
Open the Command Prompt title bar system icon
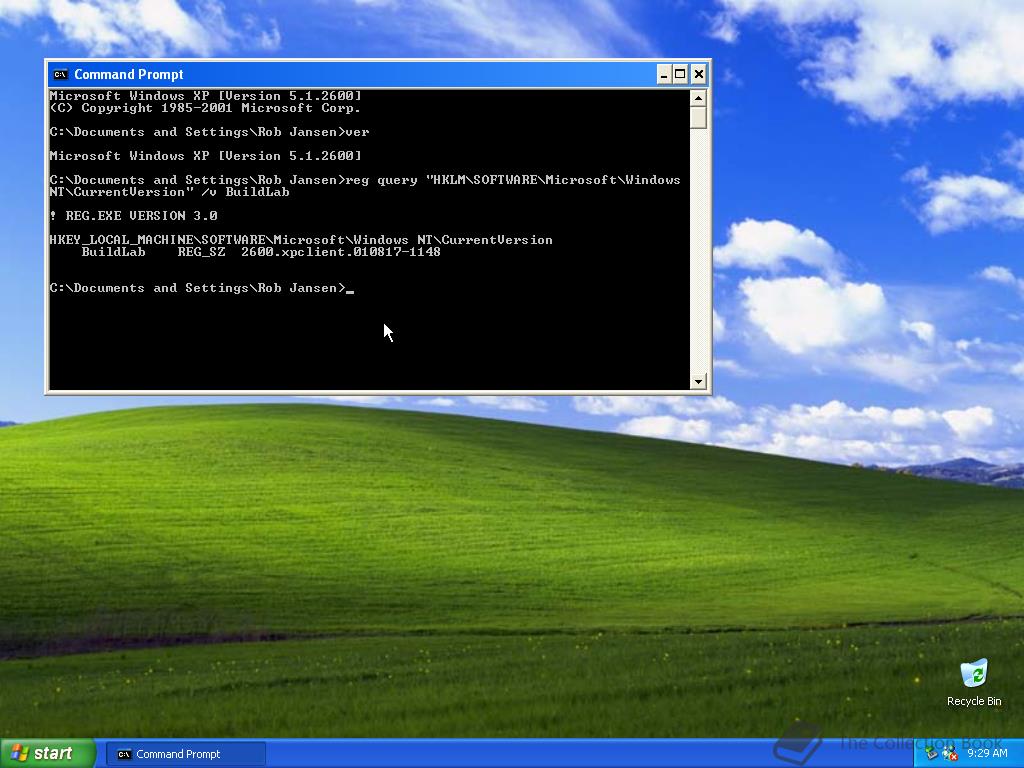[60, 74]
